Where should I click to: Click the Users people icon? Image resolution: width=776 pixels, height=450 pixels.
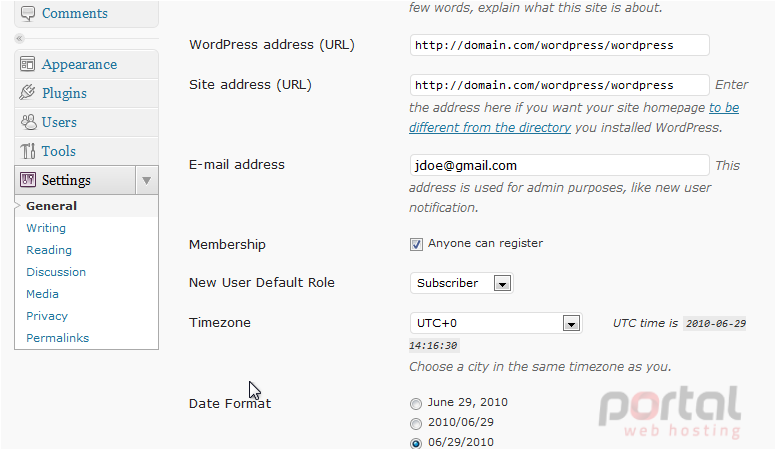pyautogui.click(x=29, y=122)
